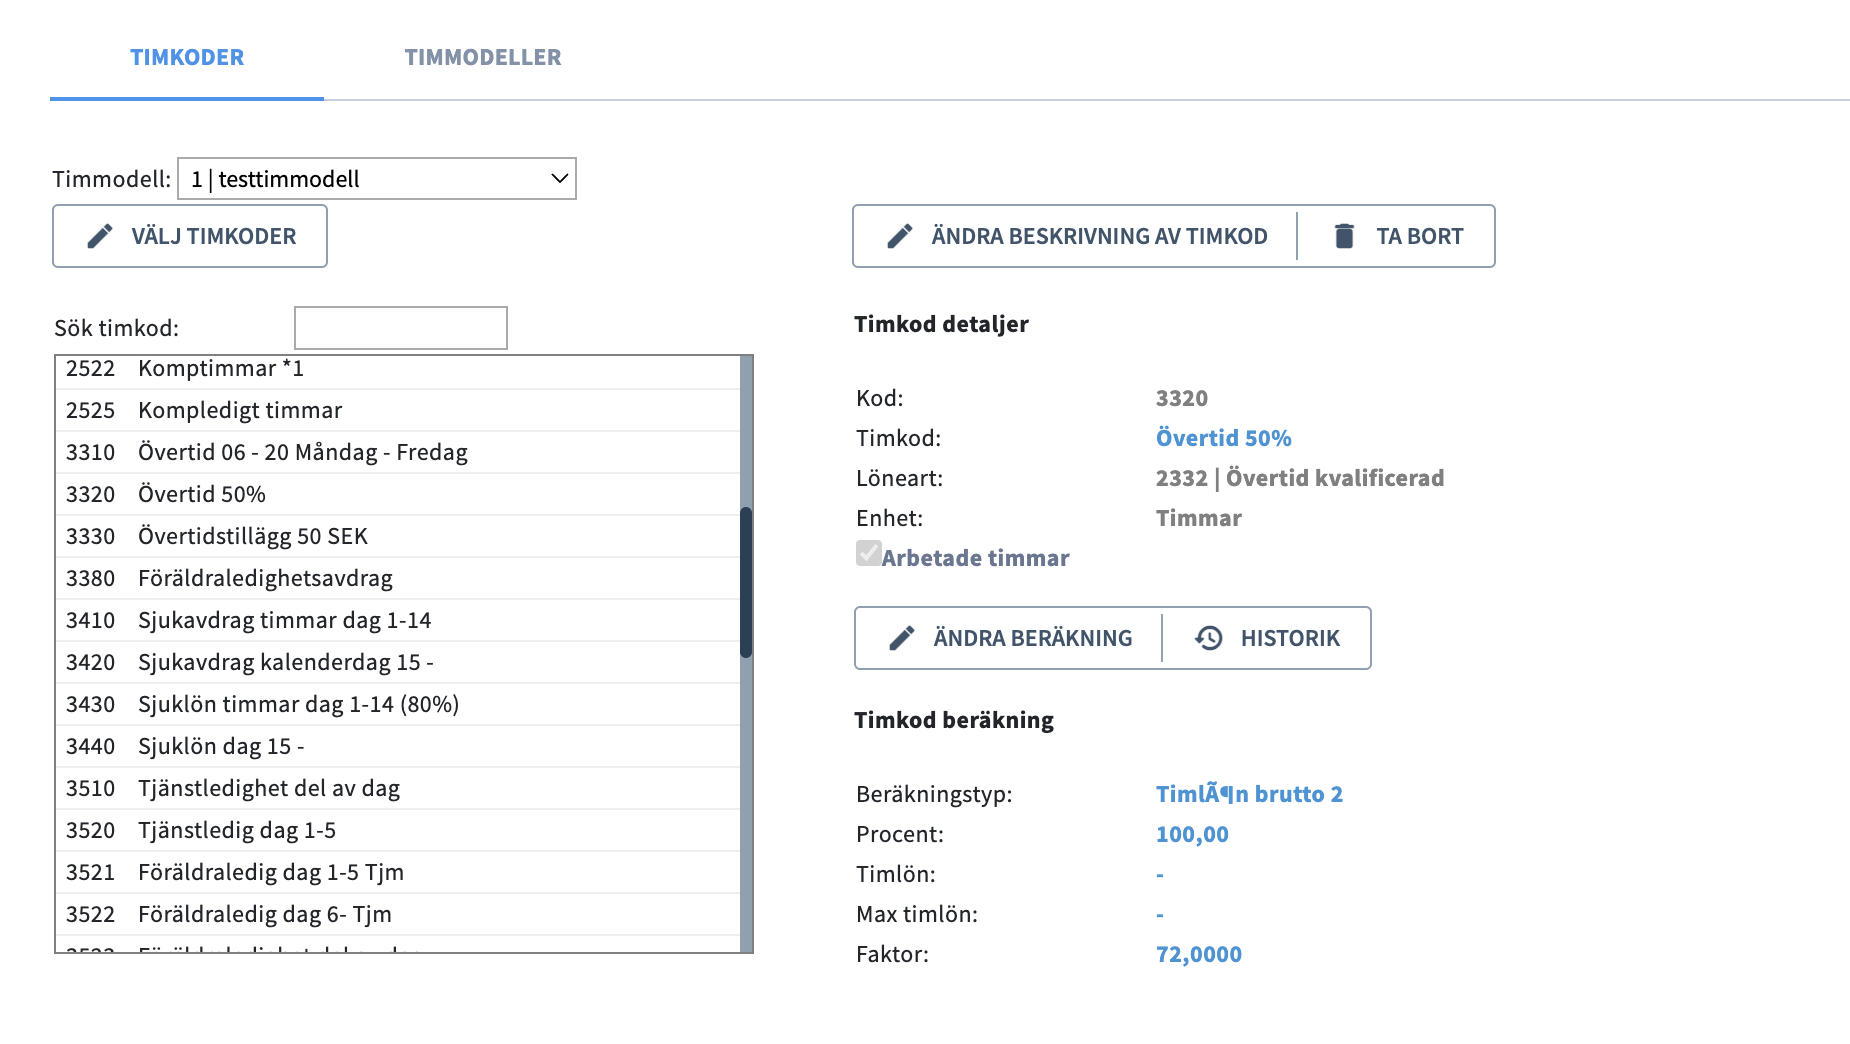Select row 3420 Sjukavdrag kalenderdag 15 -

tap(398, 662)
